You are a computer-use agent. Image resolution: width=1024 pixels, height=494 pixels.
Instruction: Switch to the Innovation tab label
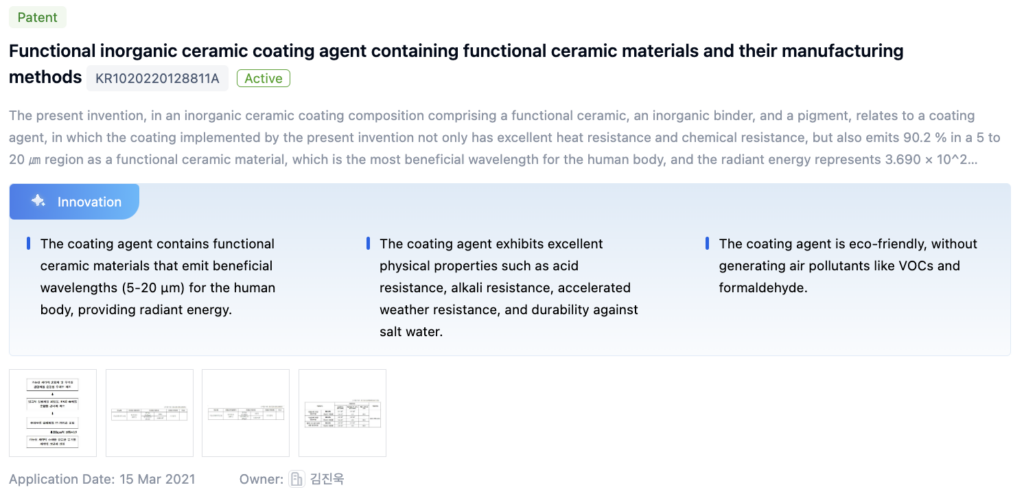click(x=89, y=201)
